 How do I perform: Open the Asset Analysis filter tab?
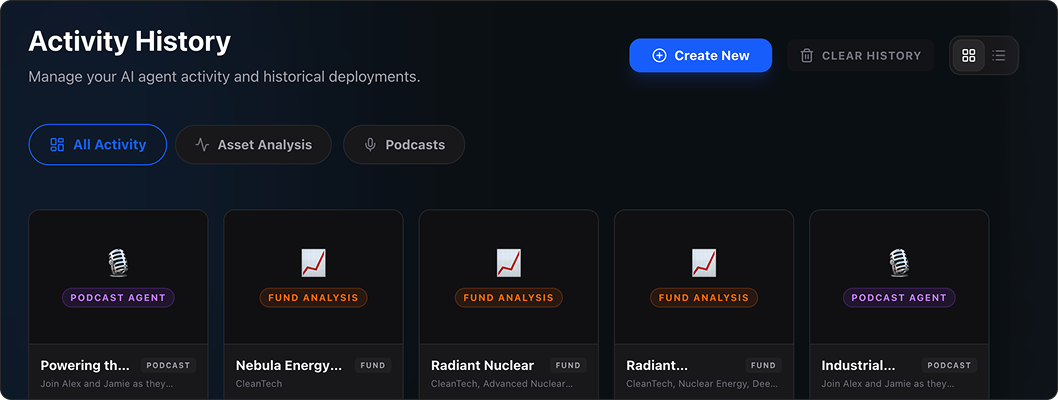pos(253,144)
